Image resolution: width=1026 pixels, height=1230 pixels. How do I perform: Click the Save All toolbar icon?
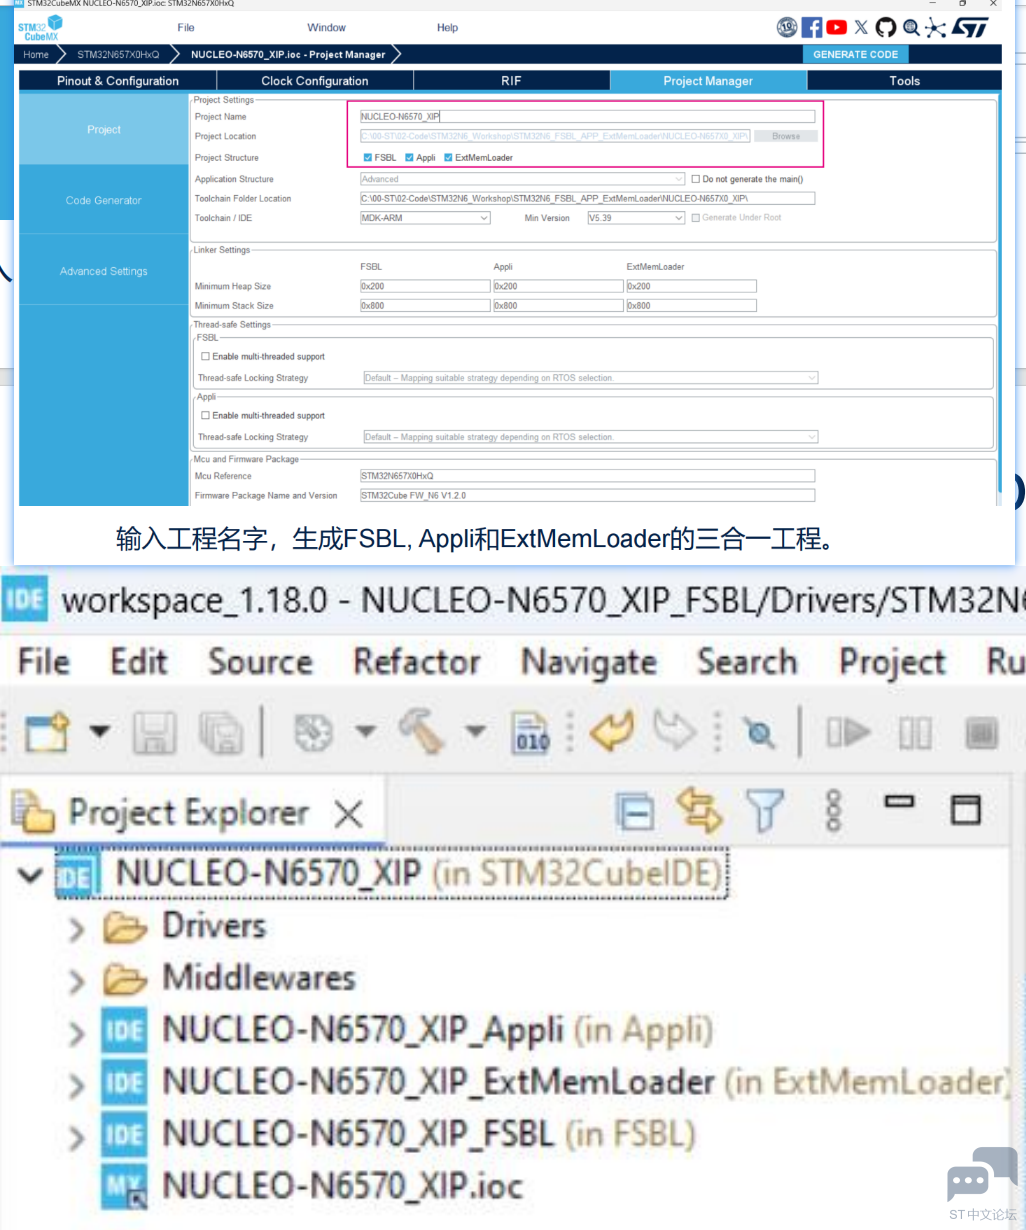coord(221,733)
